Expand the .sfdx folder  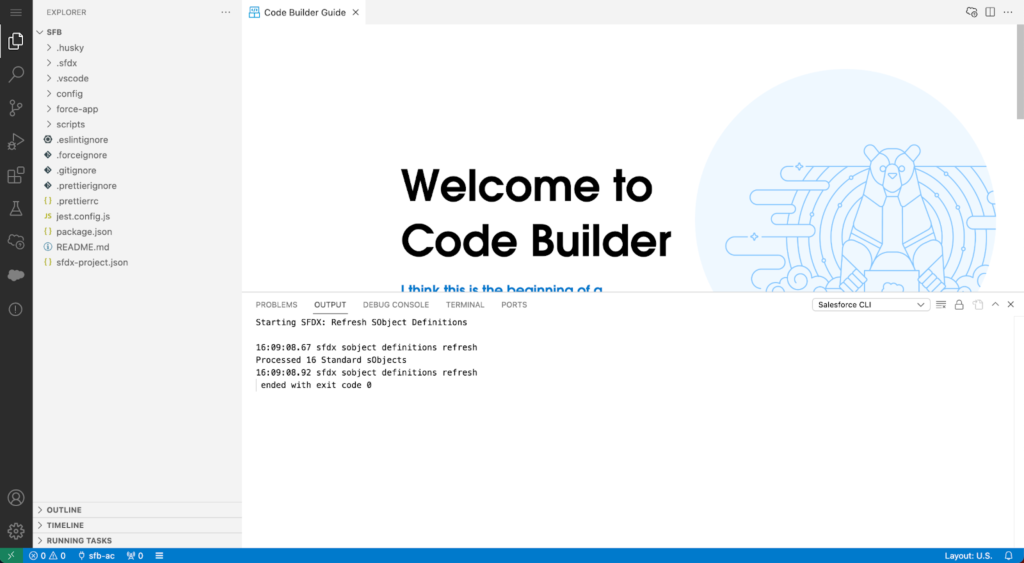tap(137, 63)
